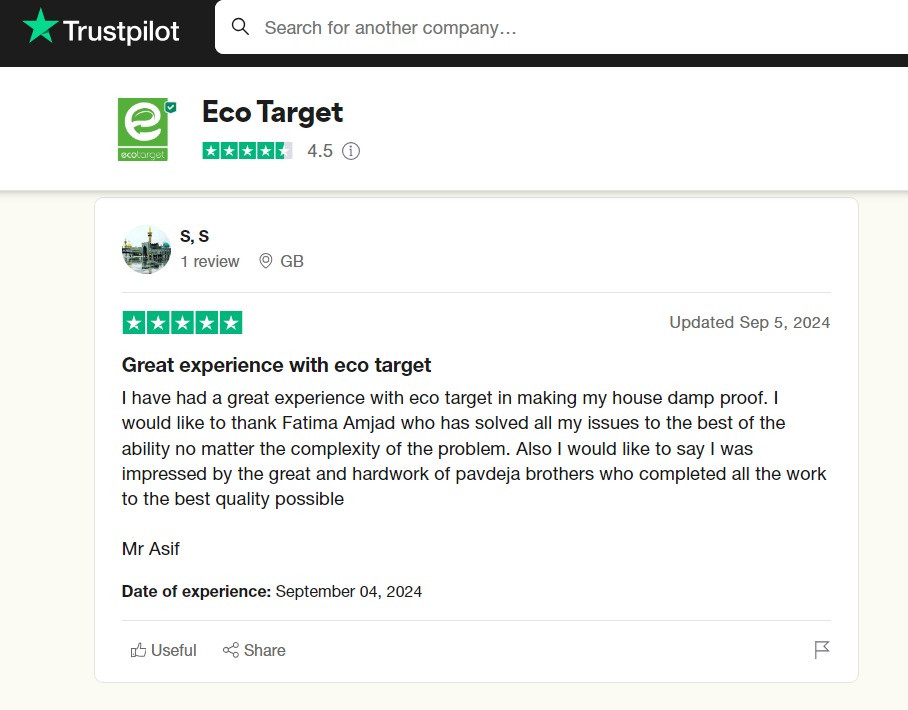Click the company 4.5 star rating bar
The width and height of the screenshot is (908, 710).
[247, 151]
